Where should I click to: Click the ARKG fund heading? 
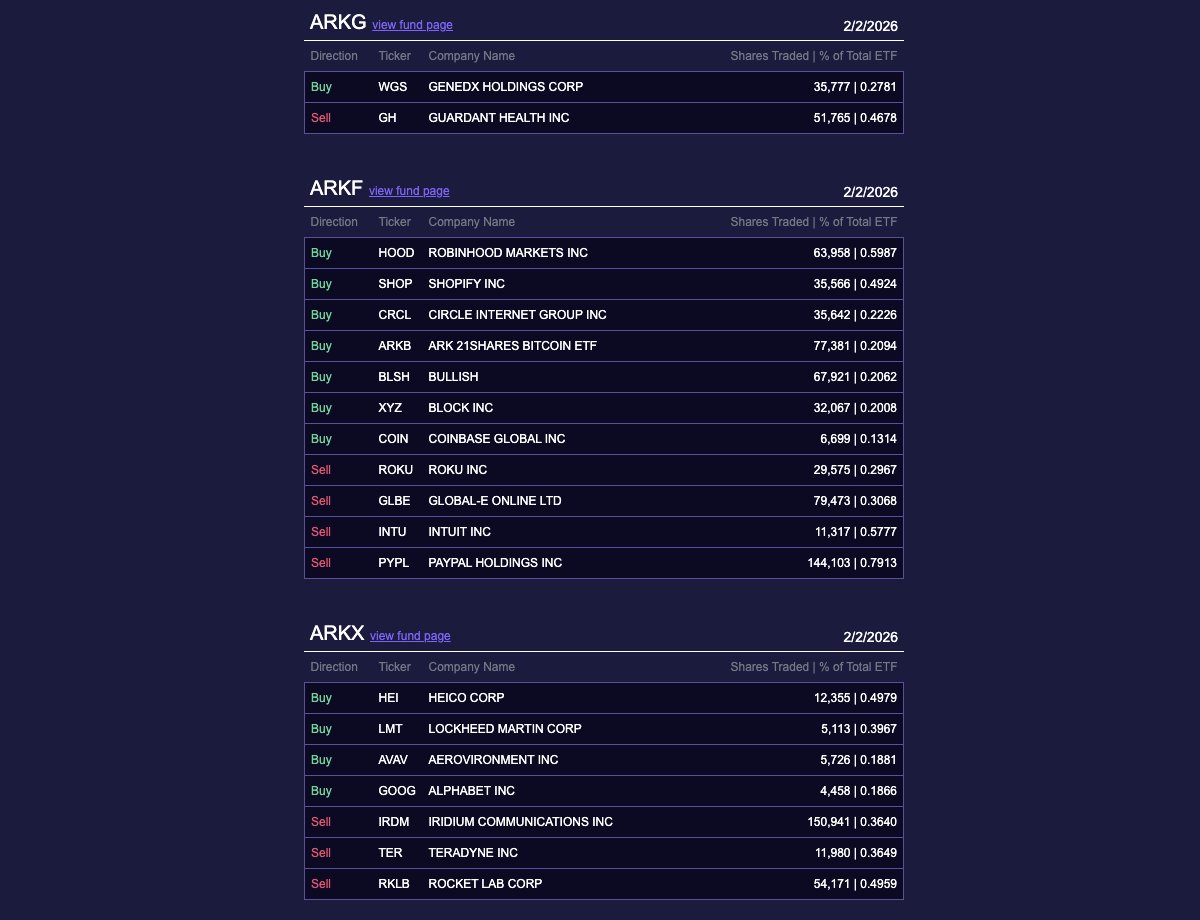click(x=338, y=22)
